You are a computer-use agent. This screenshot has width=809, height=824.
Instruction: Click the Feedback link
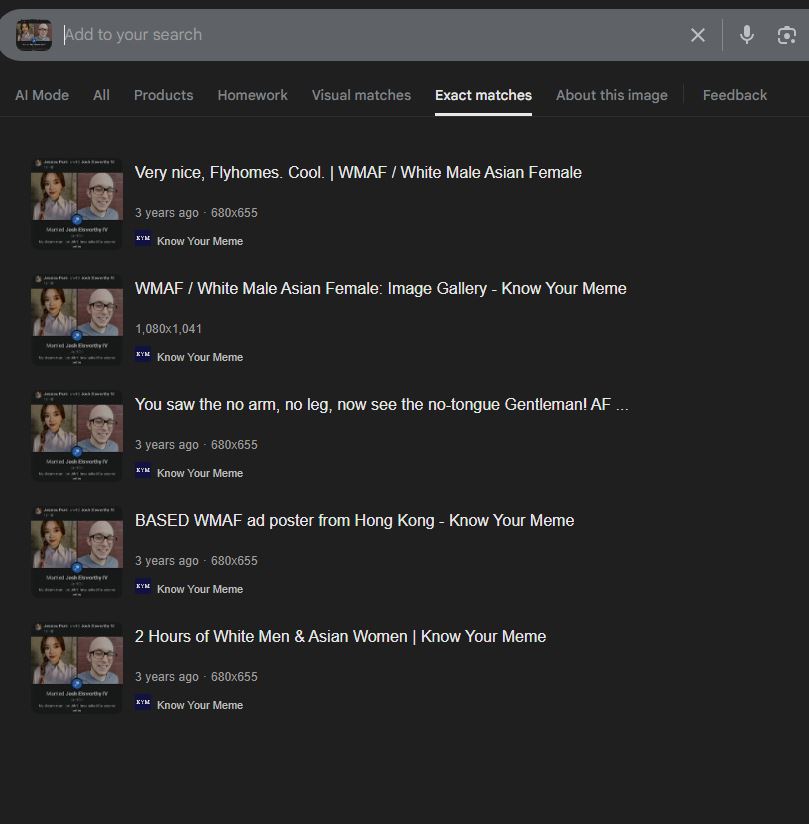[x=735, y=95]
